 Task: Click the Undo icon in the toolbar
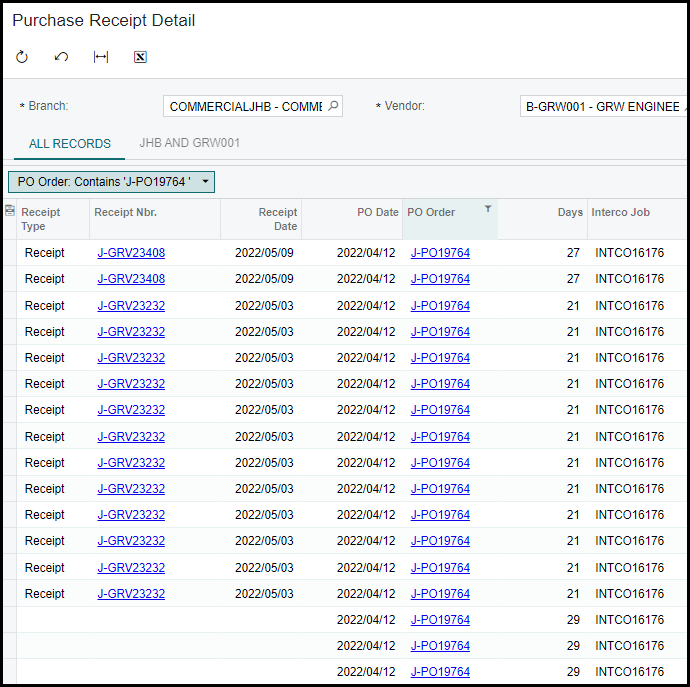pos(61,57)
